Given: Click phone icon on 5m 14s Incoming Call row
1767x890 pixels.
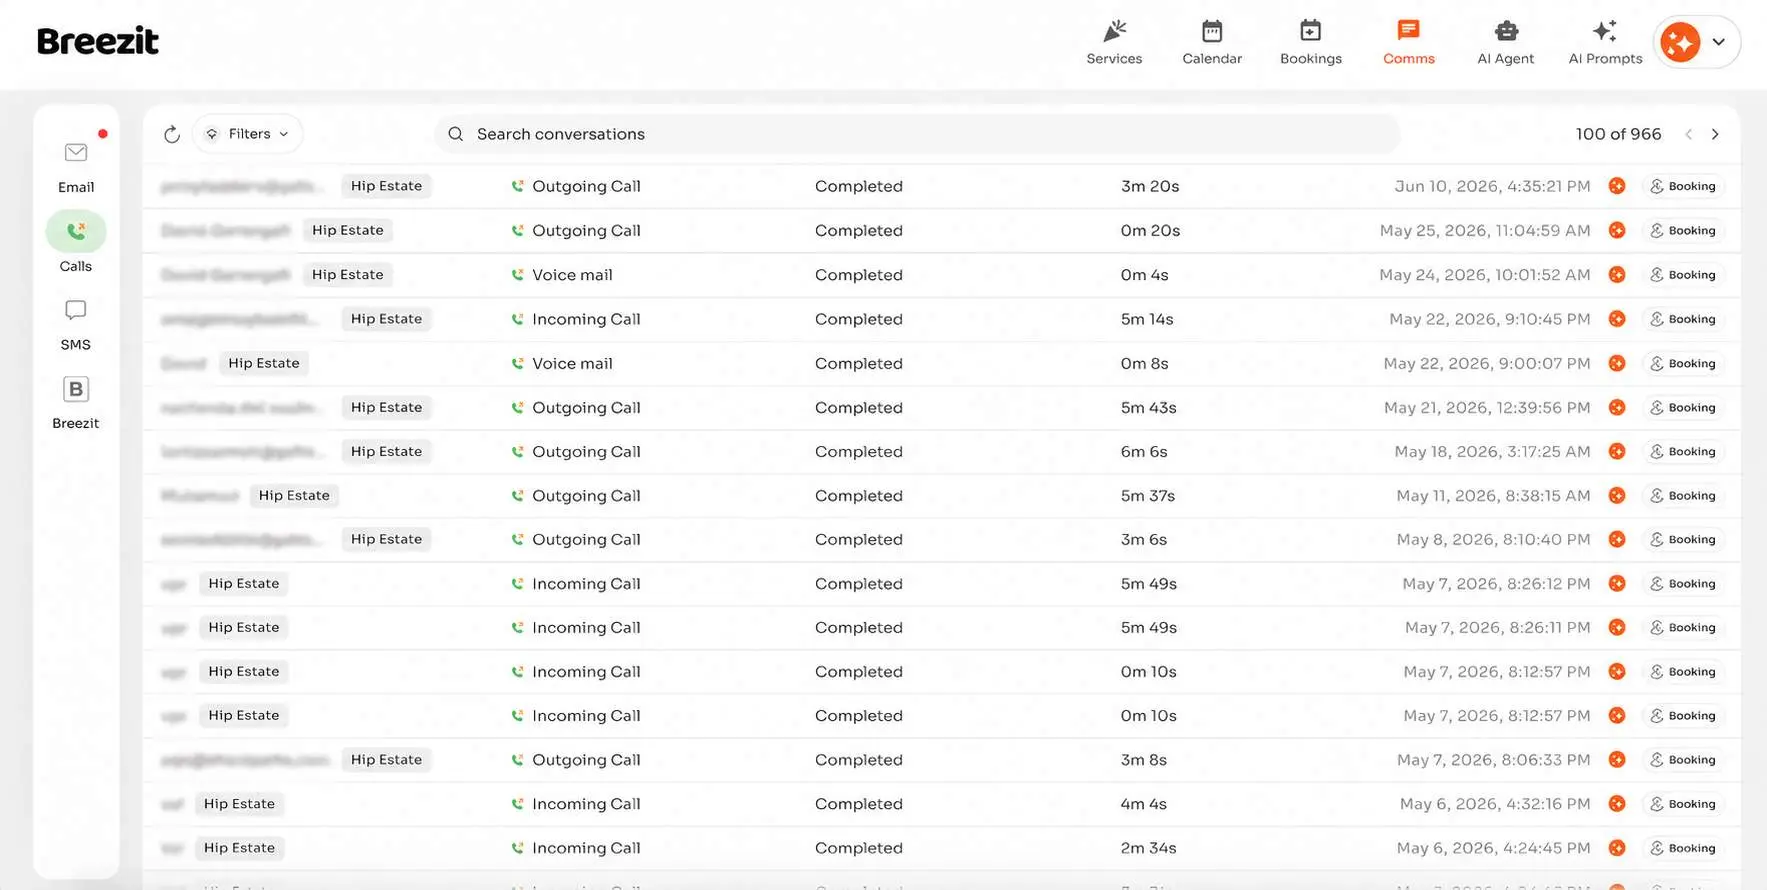Looking at the screenshot, I should (517, 319).
